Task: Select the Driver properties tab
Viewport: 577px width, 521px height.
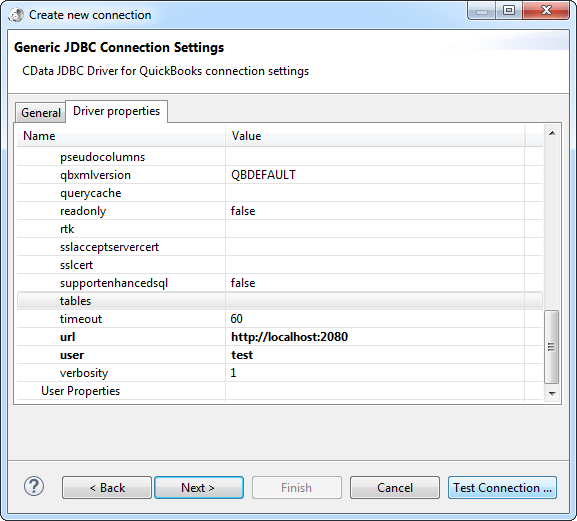Action: (x=116, y=111)
